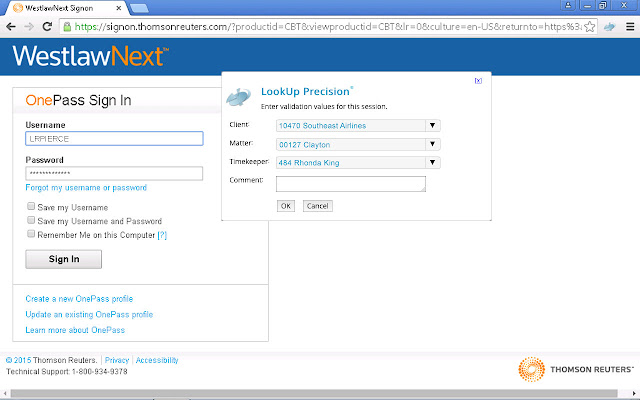Click the Password input field

(114, 173)
